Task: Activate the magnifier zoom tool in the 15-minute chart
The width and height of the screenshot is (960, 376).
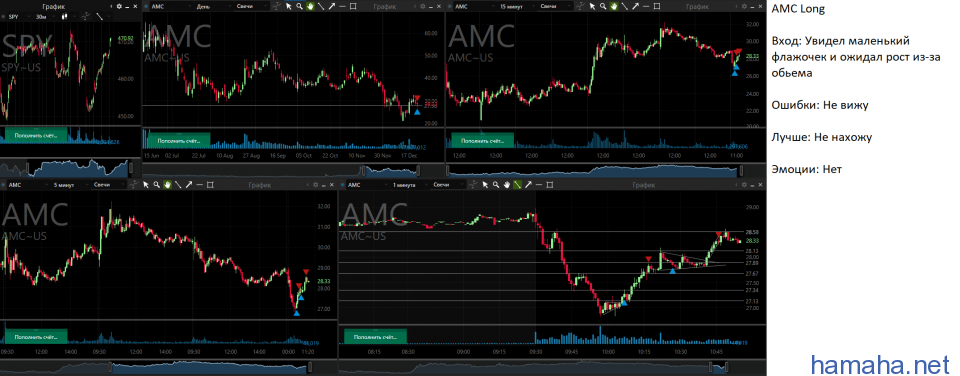Action: pyautogui.click(x=603, y=6)
